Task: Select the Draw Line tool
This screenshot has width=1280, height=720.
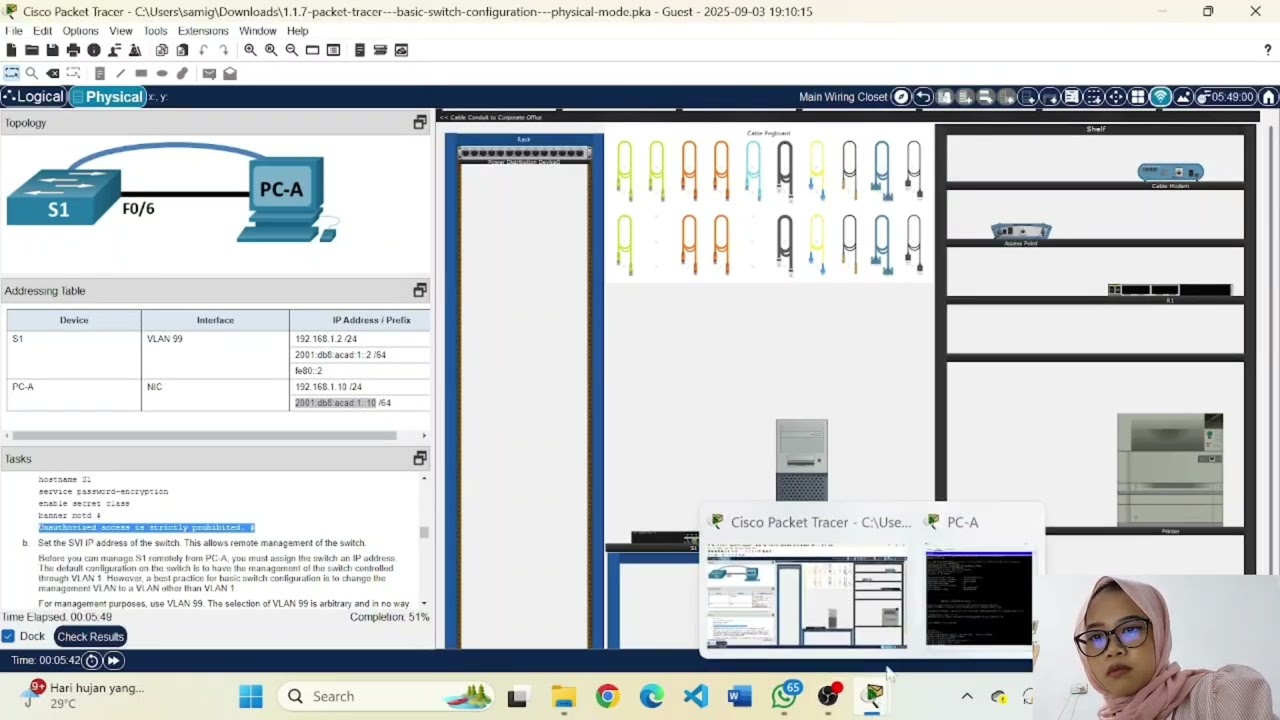Action: [x=121, y=73]
